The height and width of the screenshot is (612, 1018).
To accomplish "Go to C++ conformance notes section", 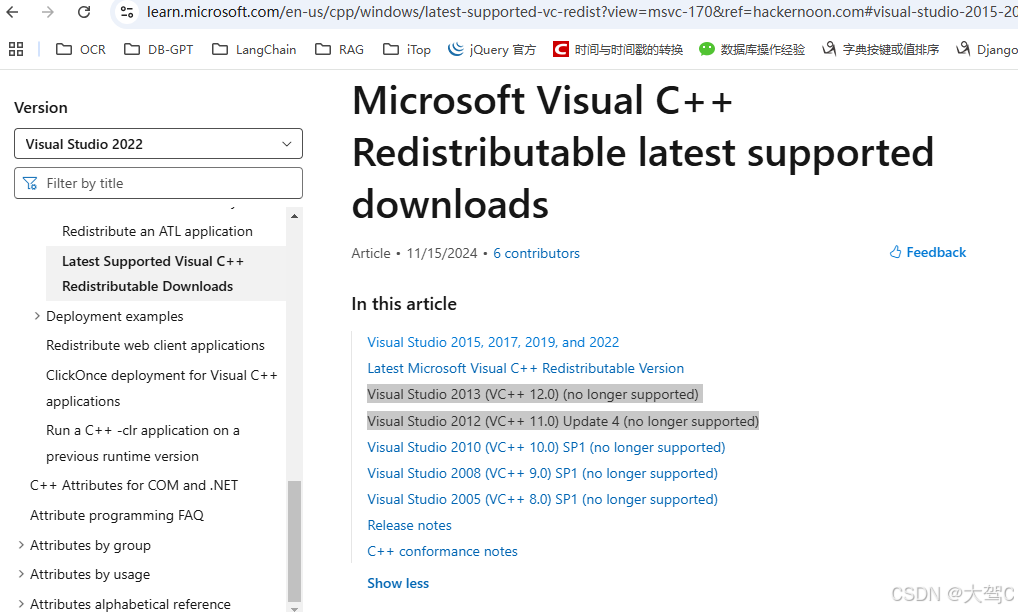I will [442, 551].
